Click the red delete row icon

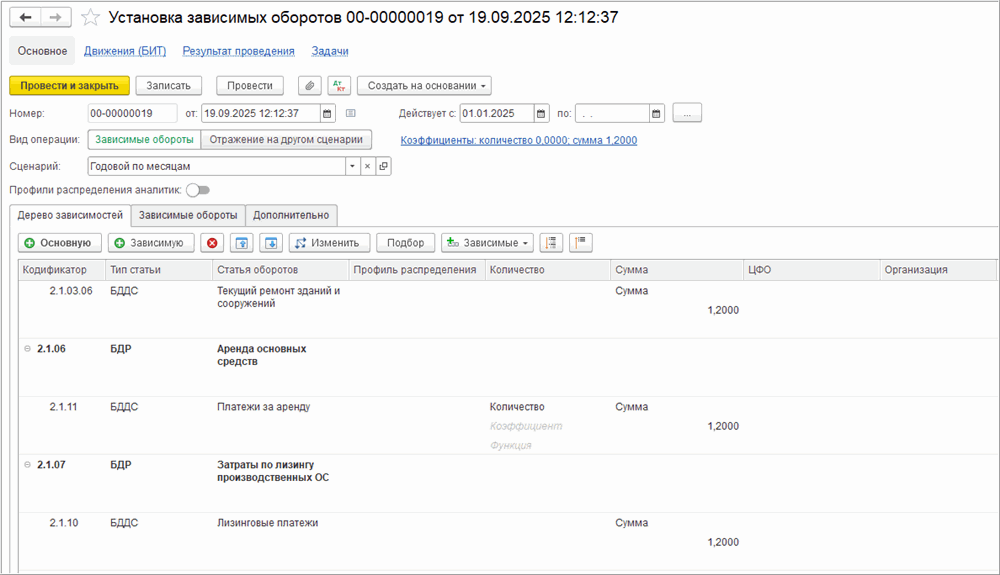(211, 243)
